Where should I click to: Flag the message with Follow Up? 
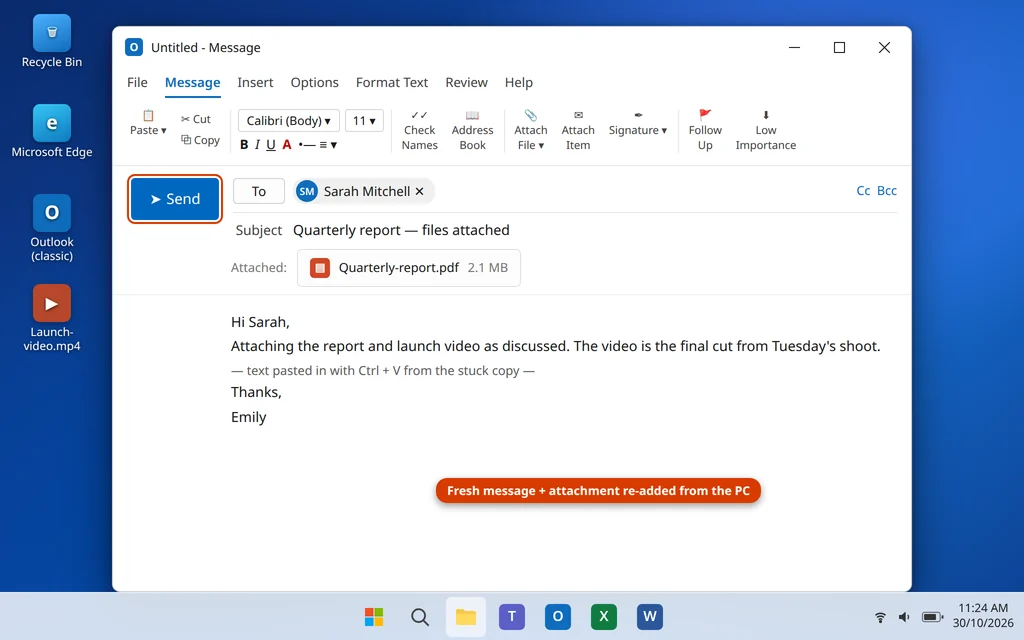(x=705, y=131)
